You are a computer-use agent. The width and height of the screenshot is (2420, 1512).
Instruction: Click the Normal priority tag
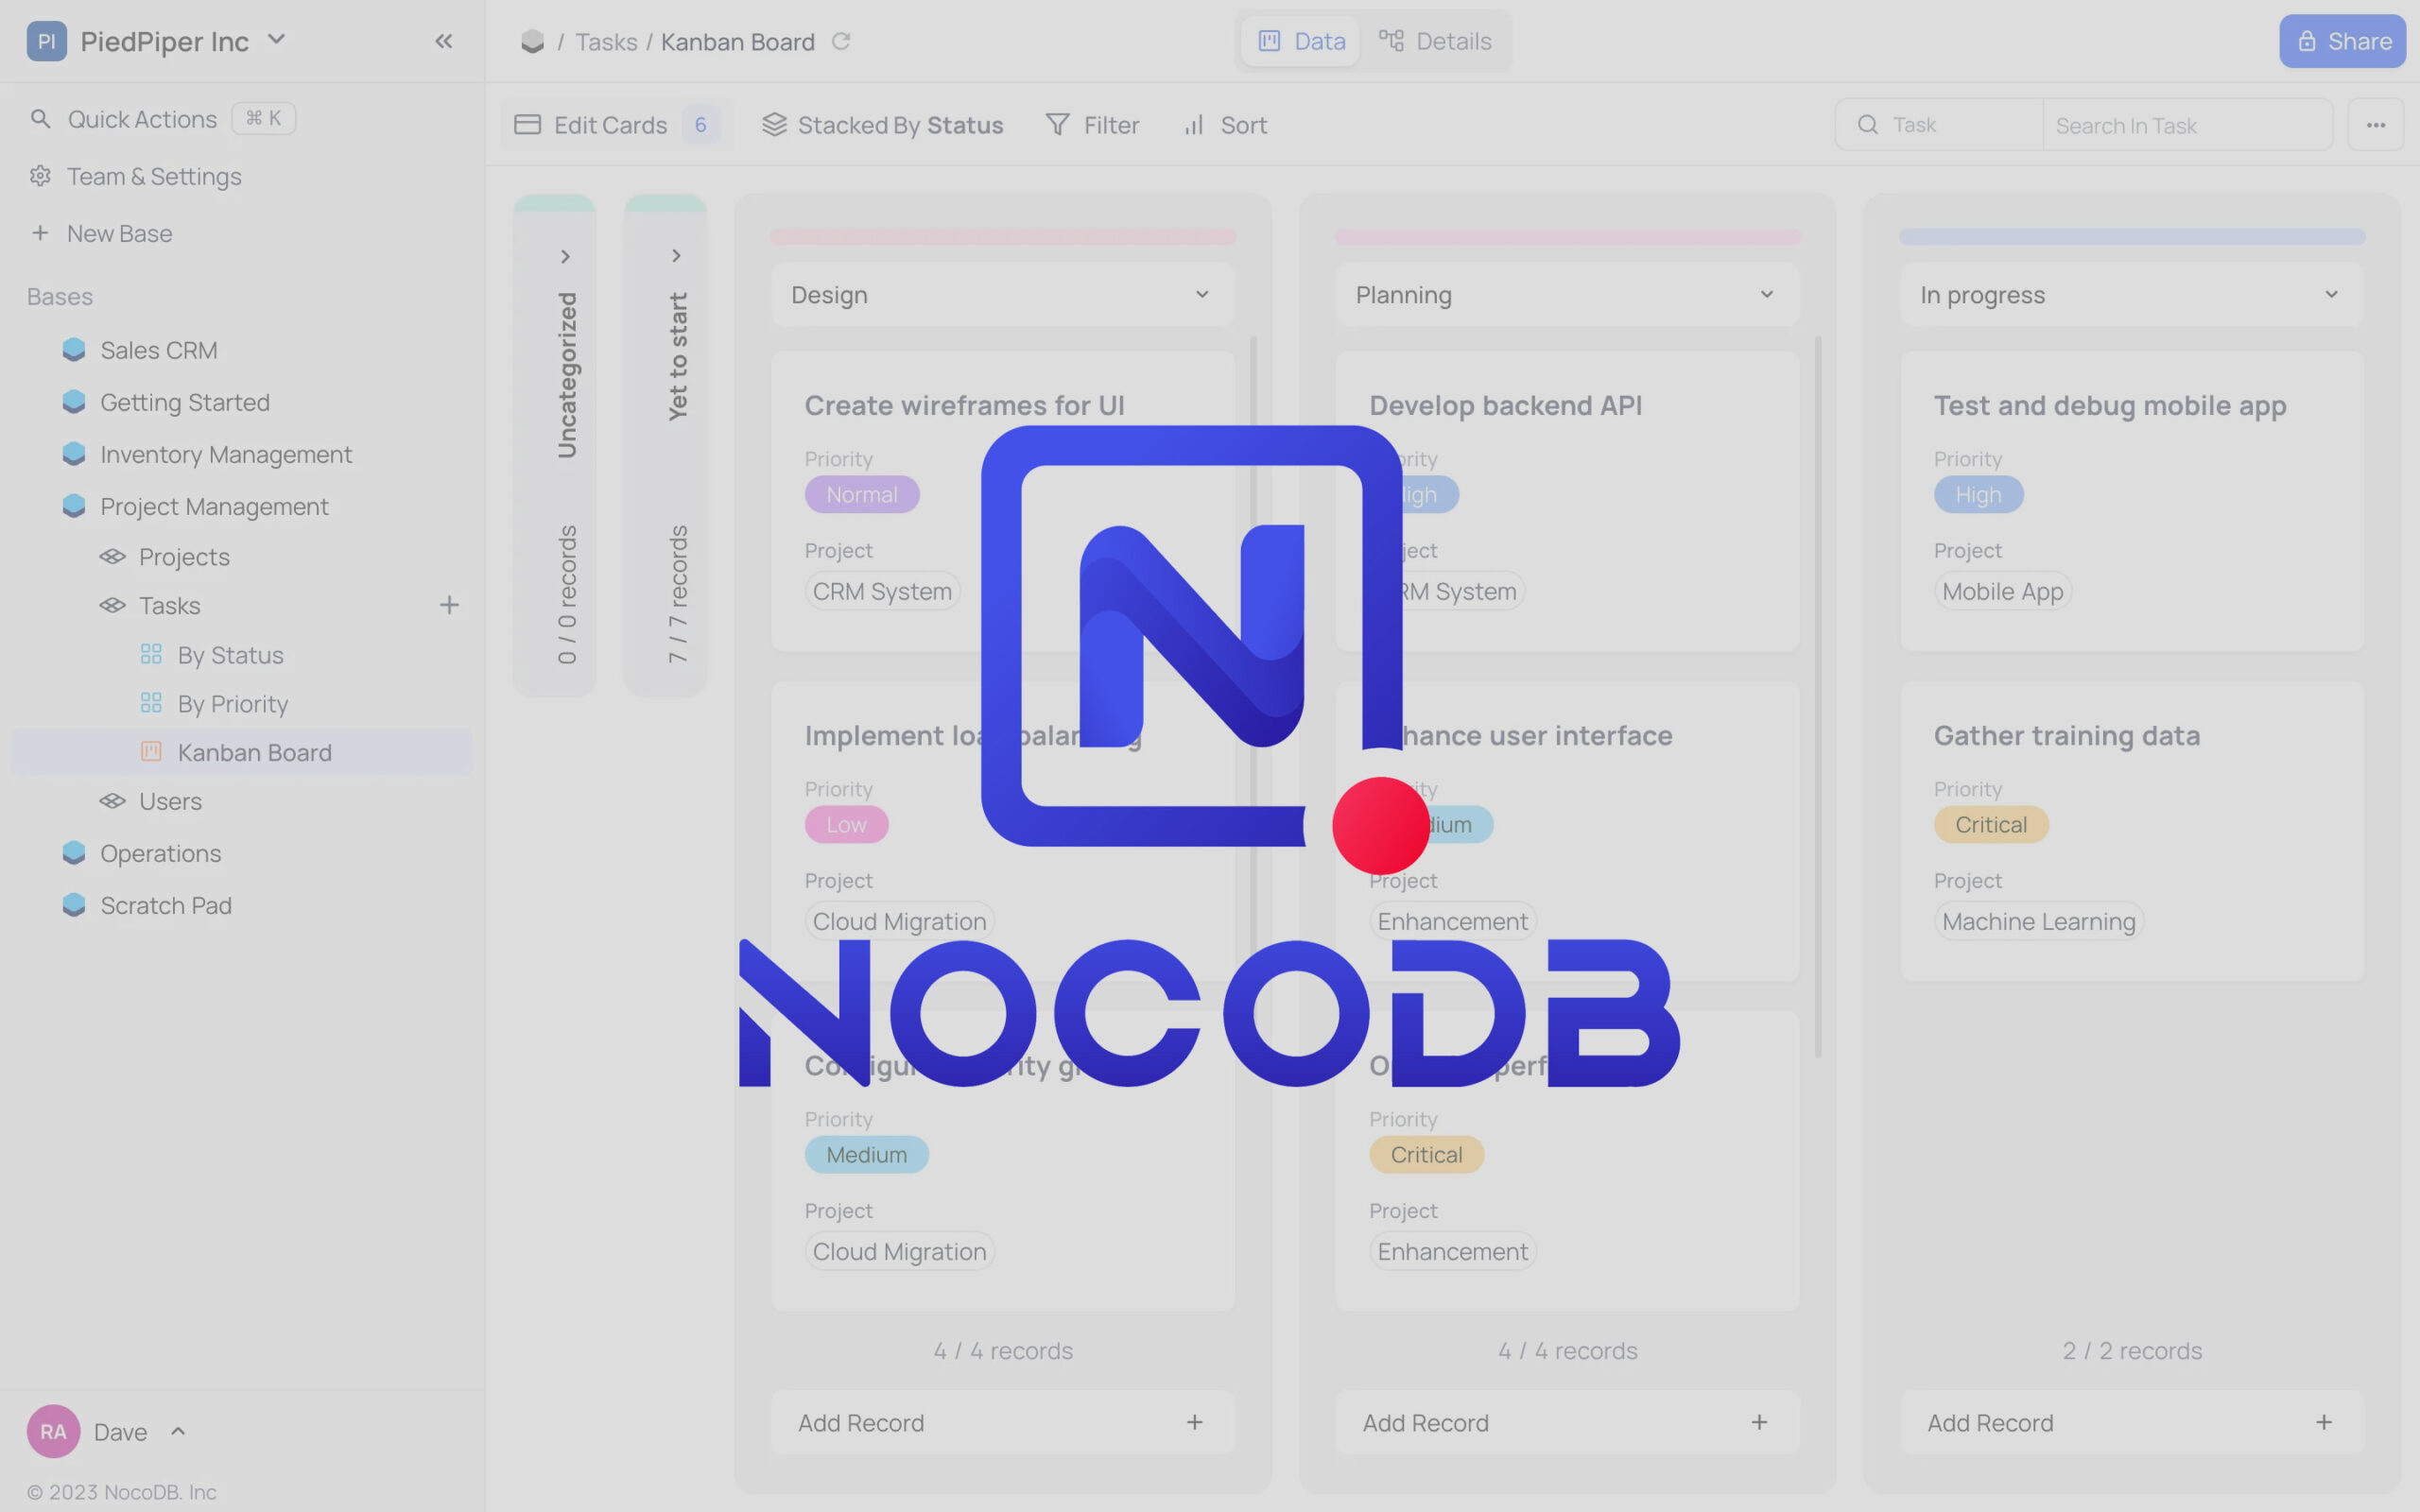[862, 494]
